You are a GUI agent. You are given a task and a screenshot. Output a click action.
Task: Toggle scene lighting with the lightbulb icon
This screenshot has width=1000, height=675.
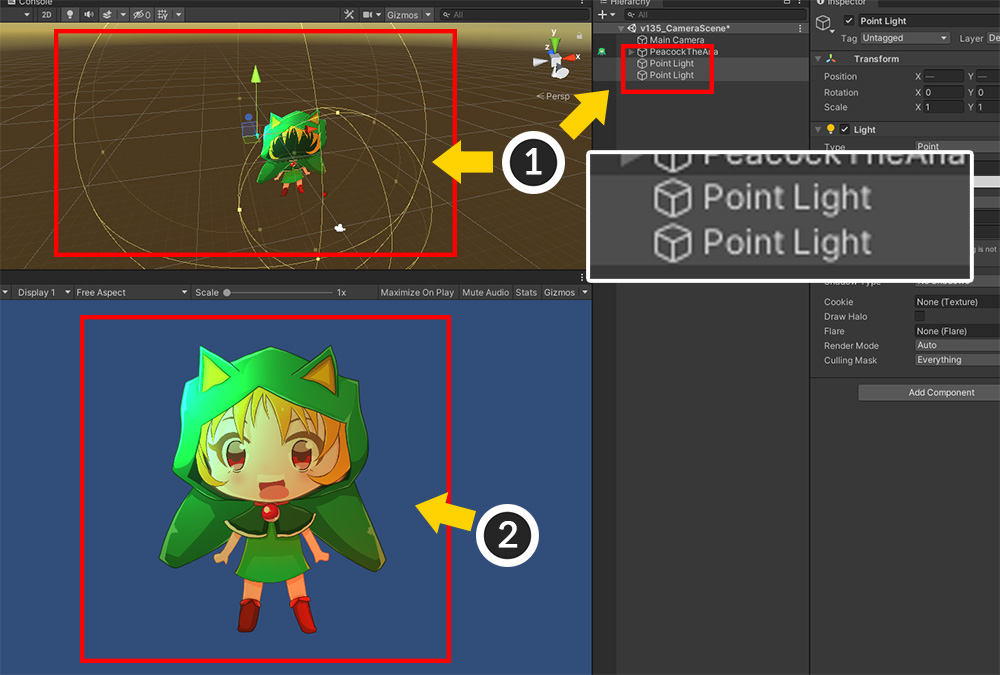[70, 14]
